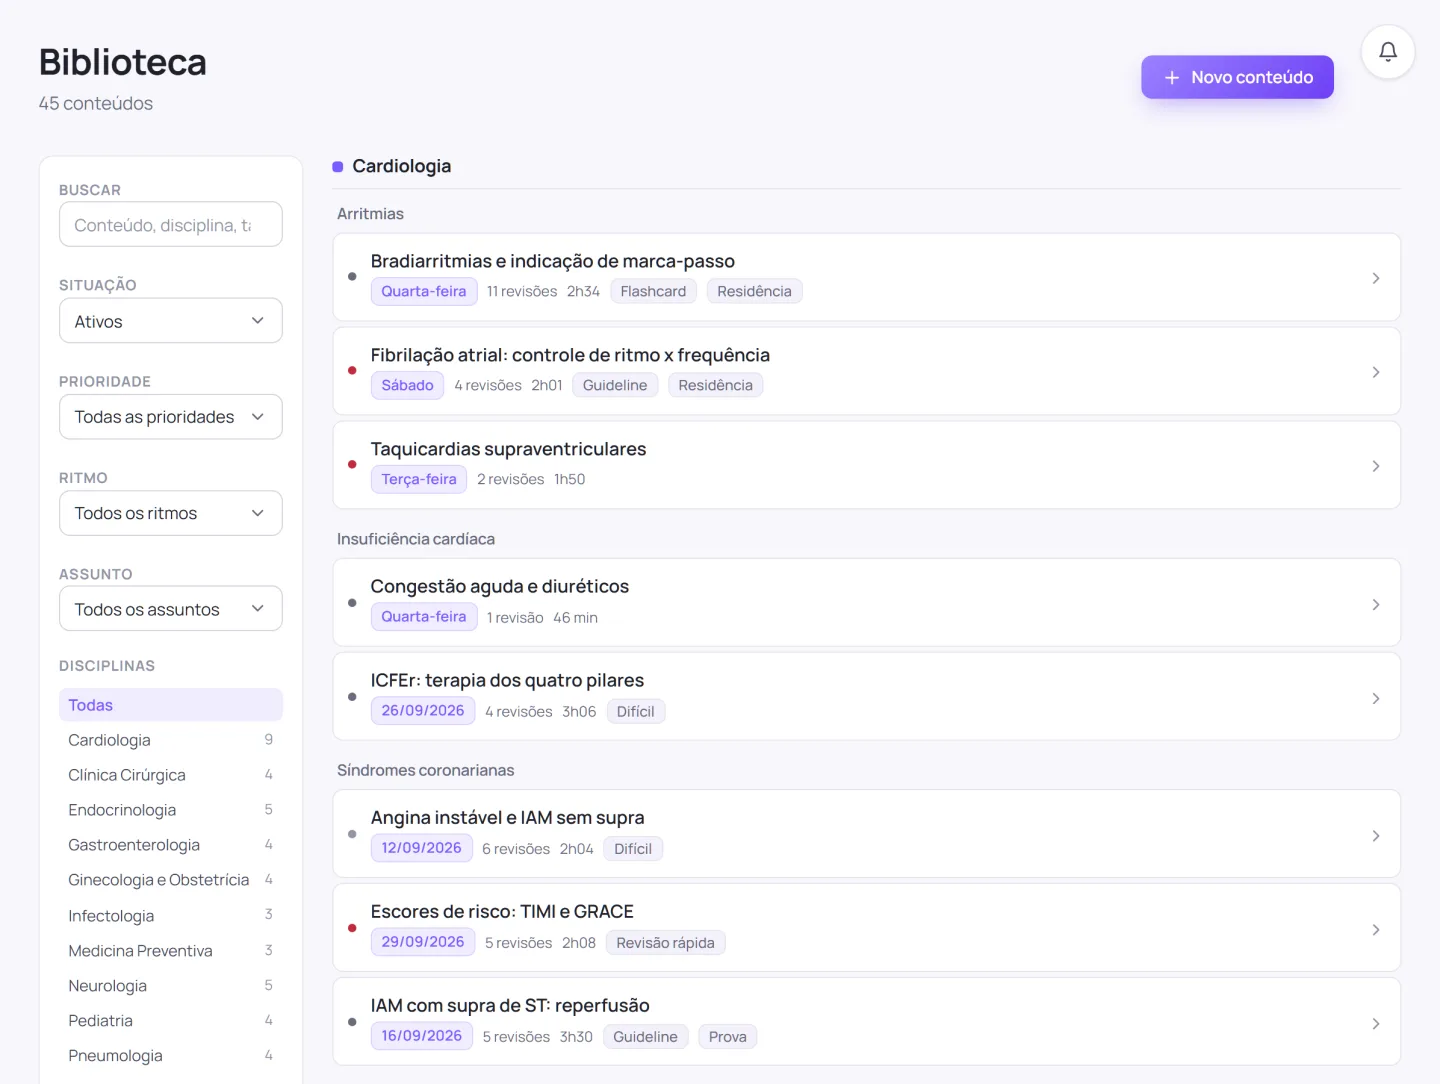1440x1084 pixels.
Task: Click the Revisão rápida tag
Action: click(x=665, y=943)
